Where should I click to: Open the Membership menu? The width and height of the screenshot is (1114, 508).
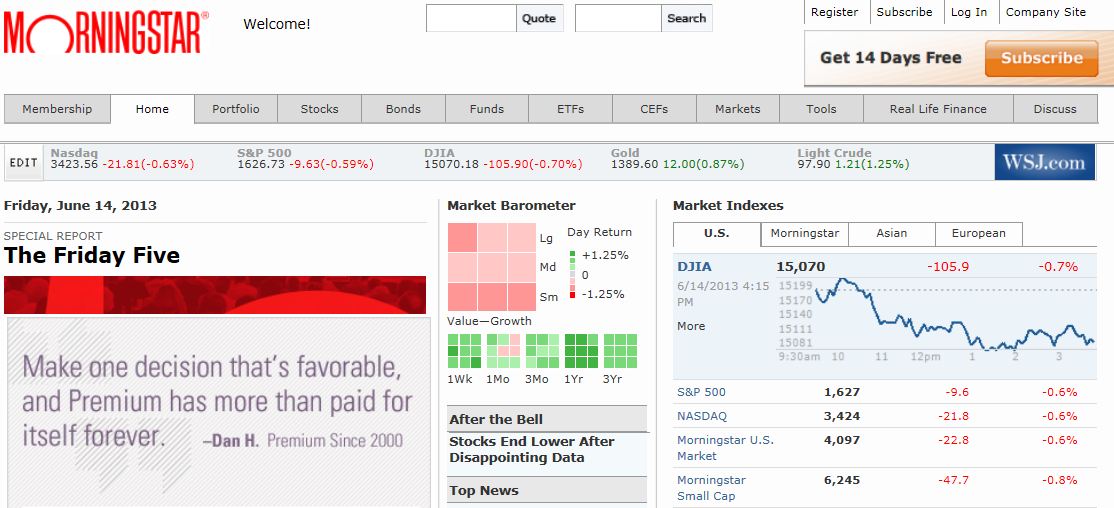point(57,109)
